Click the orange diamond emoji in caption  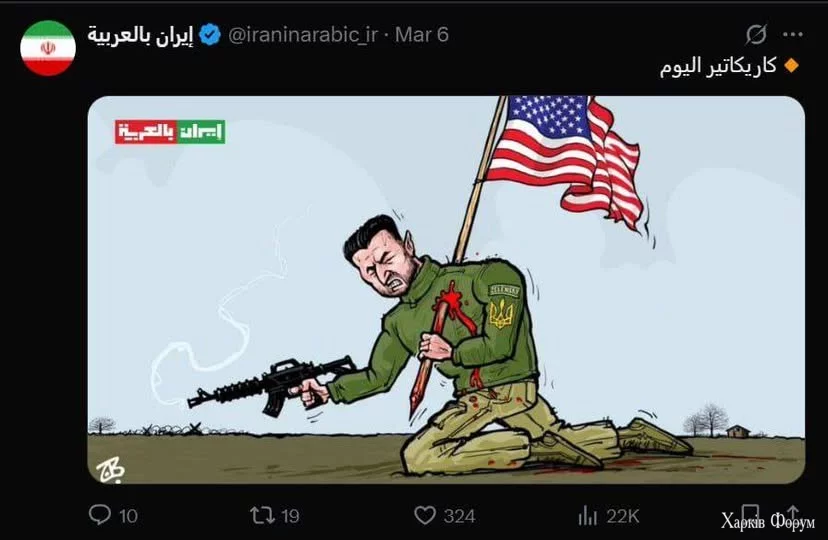point(792,66)
